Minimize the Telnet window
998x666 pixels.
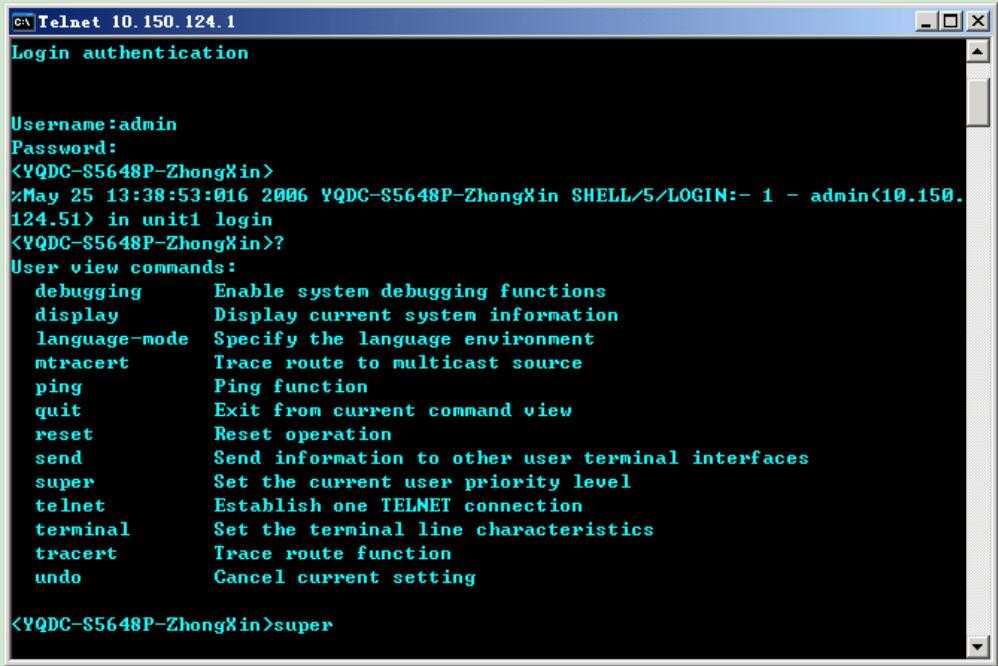(925, 22)
